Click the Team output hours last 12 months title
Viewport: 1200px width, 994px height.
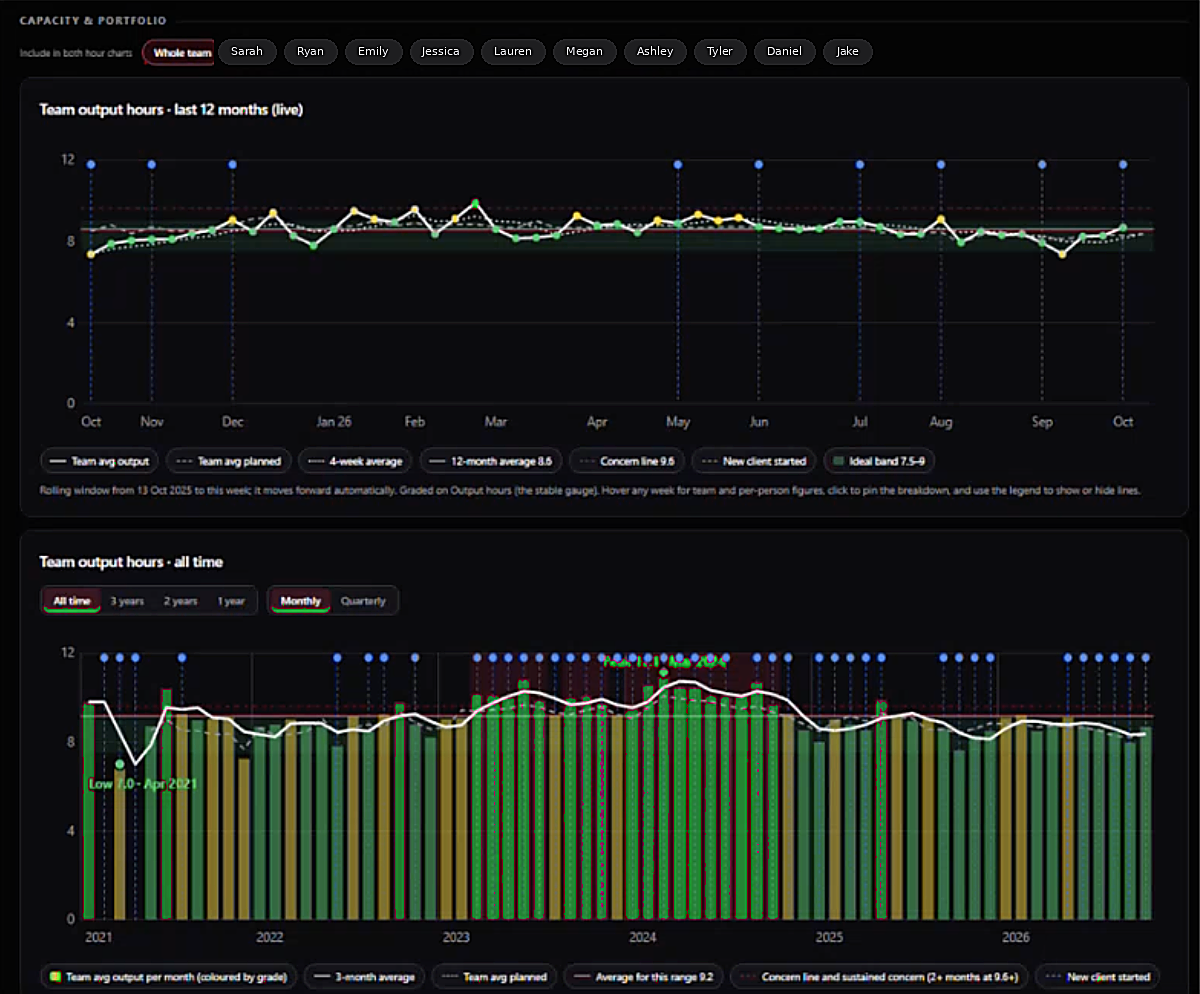click(x=171, y=110)
